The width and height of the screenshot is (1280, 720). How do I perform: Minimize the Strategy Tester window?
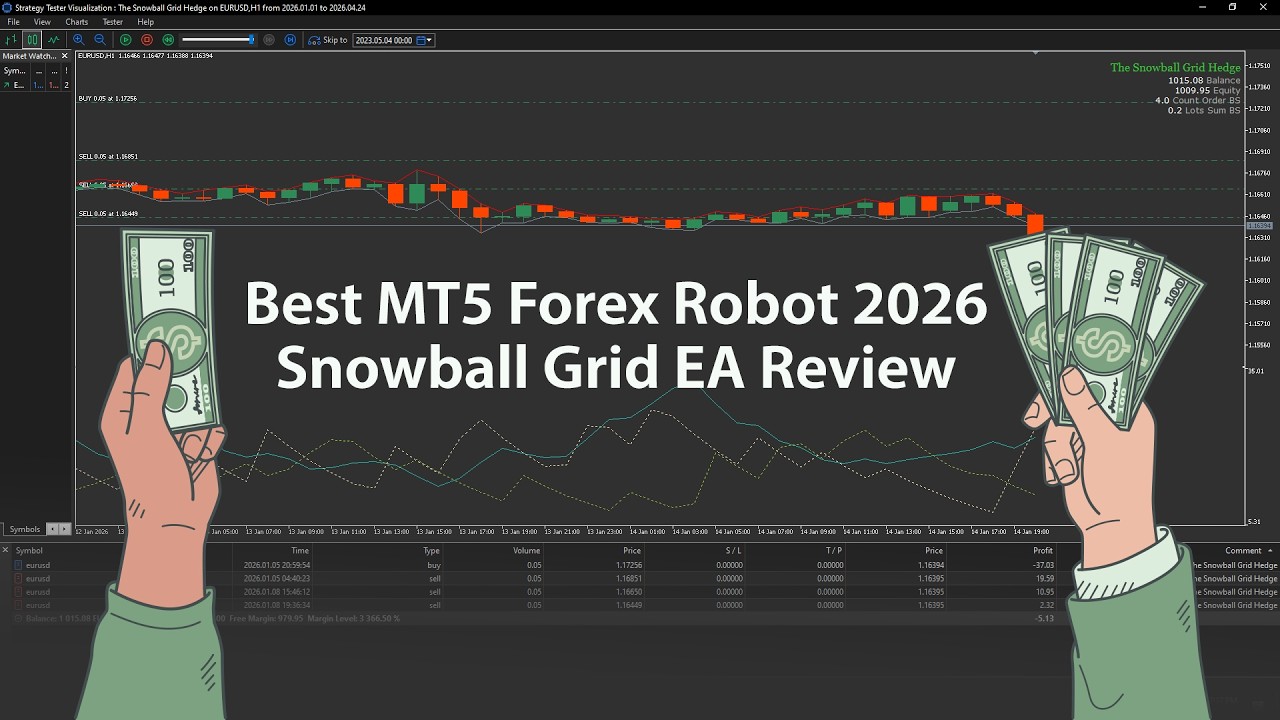tap(1201, 7)
